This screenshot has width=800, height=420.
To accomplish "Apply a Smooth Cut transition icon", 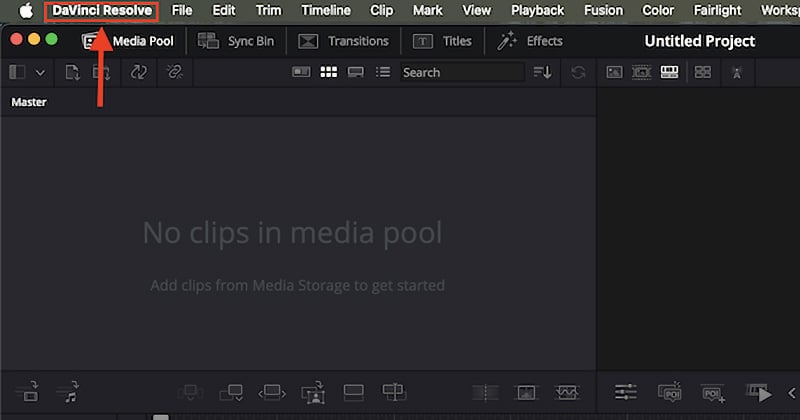I will pos(566,392).
